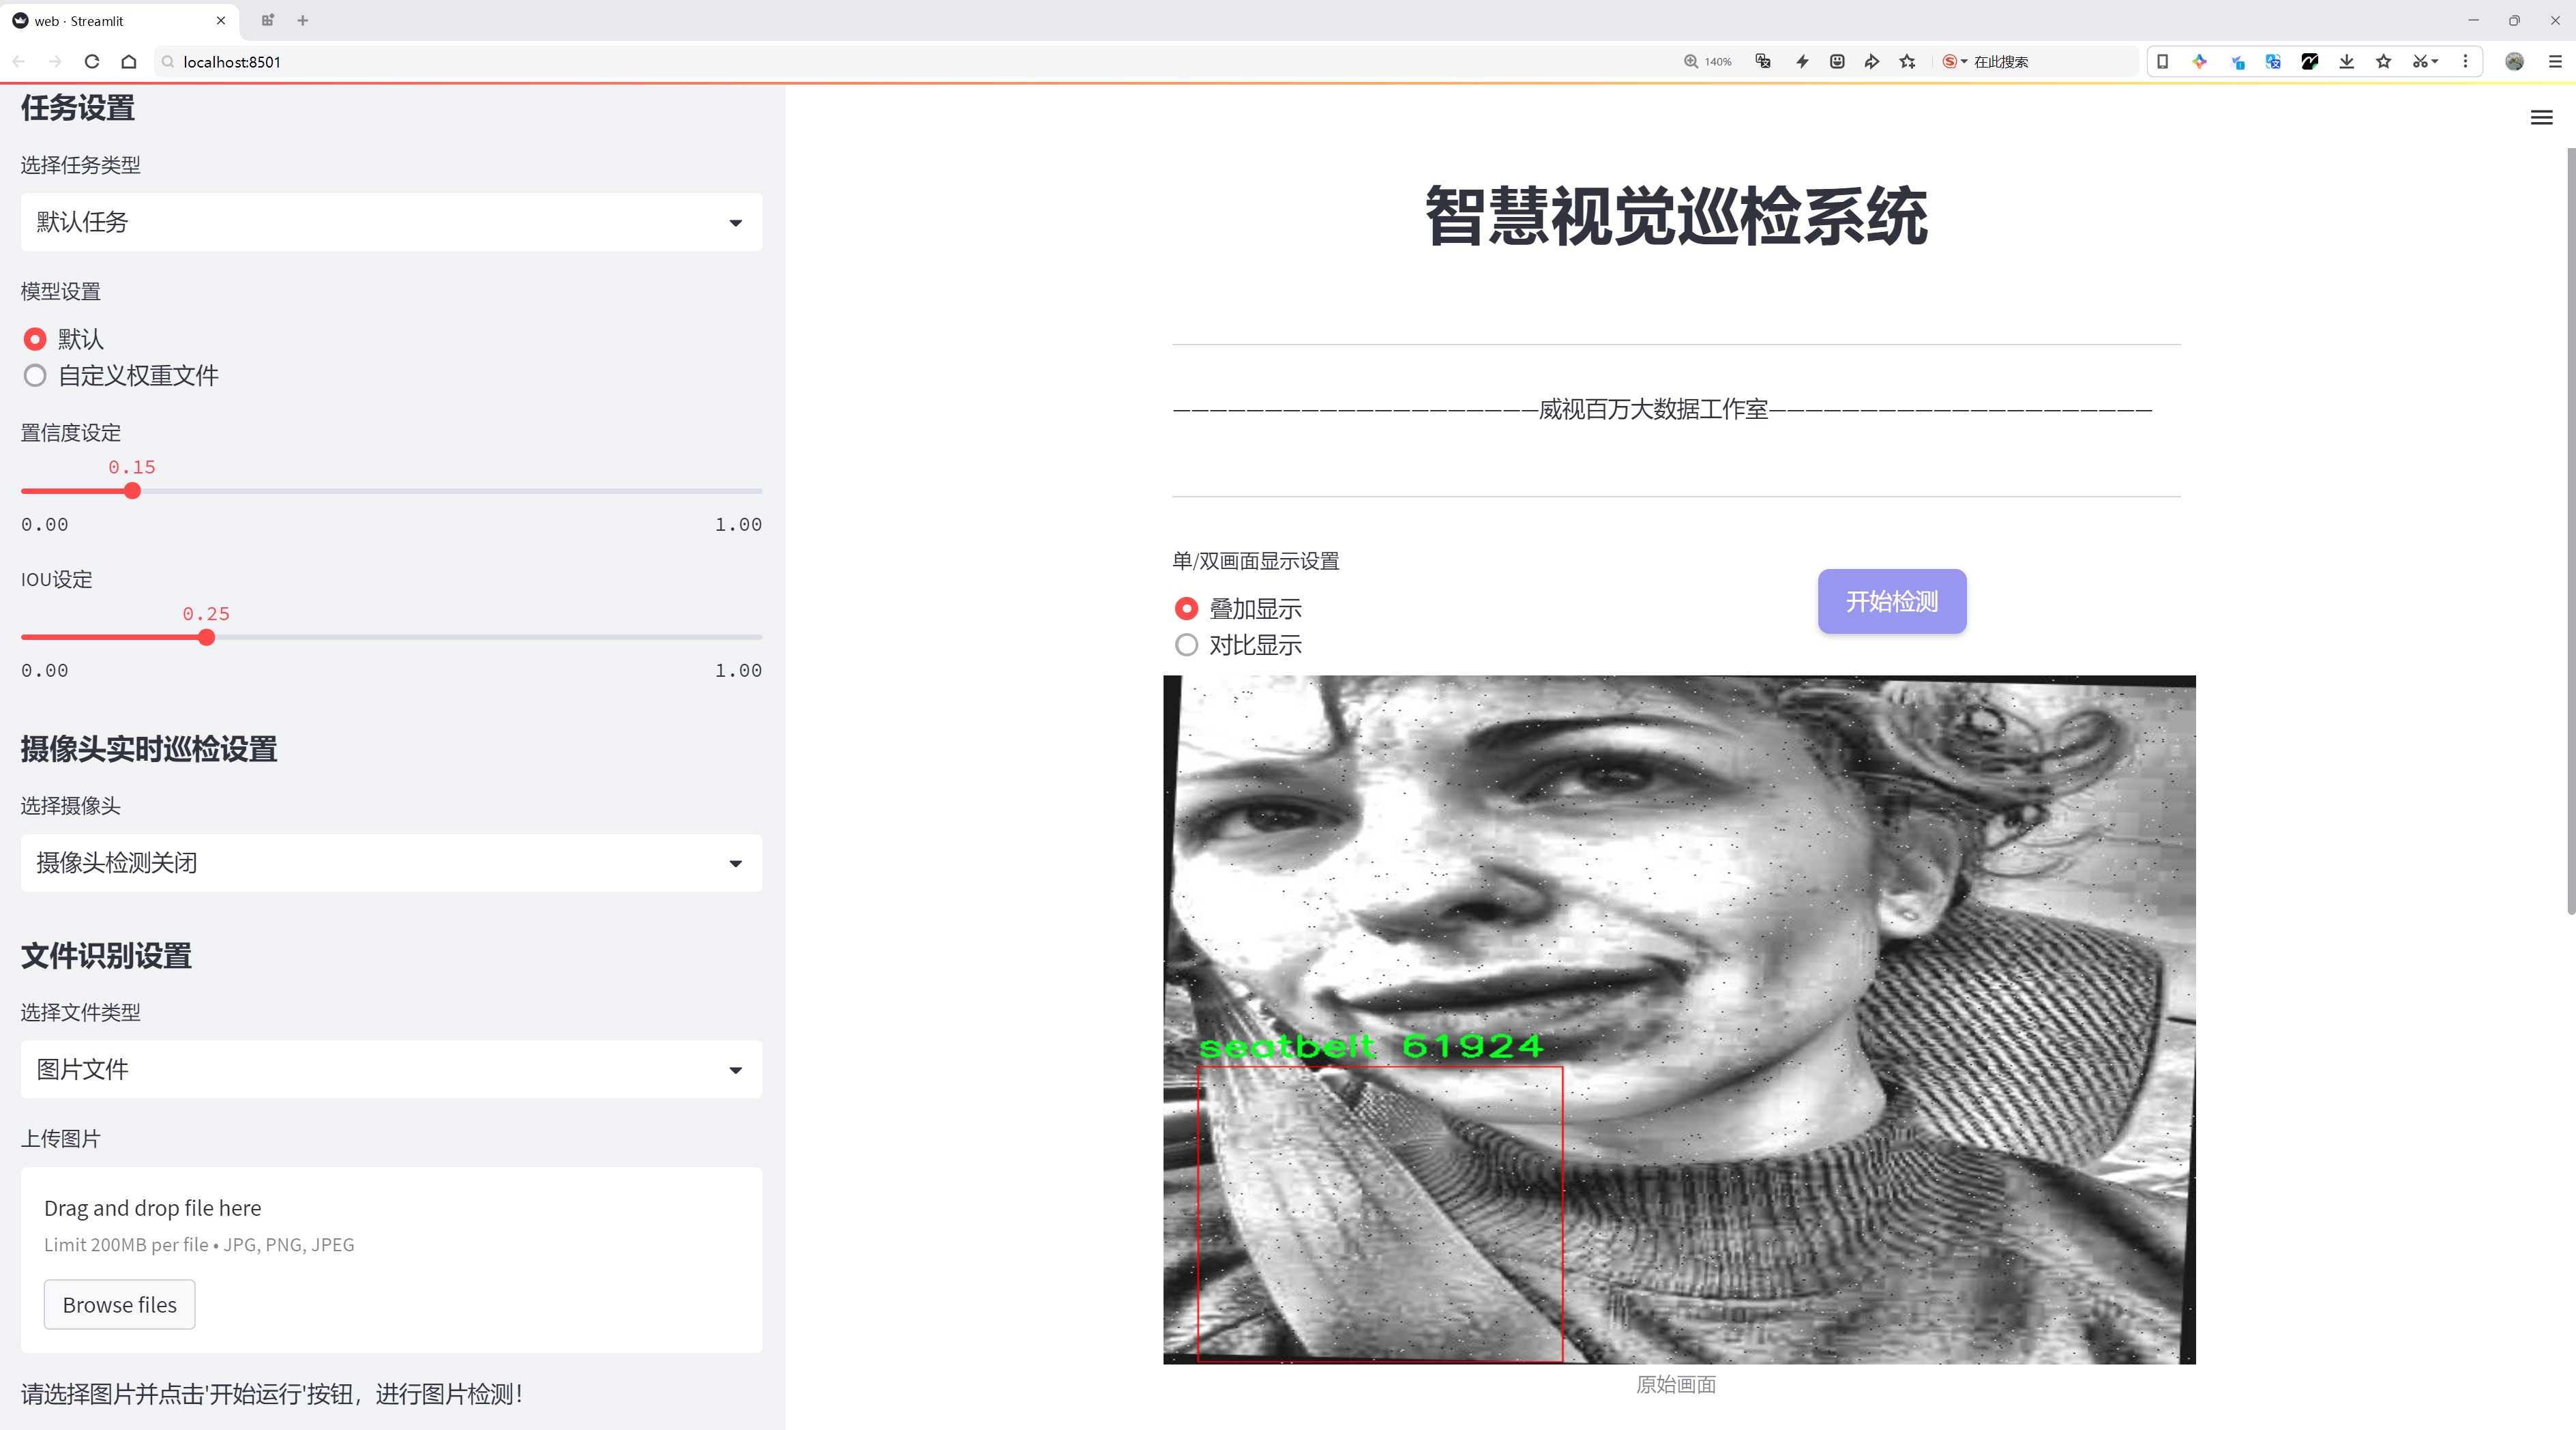2576x1430 pixels.
Task: Expand the 默认任务 task type dropdown
Action: pyautogui.click(x=391, y=222)
